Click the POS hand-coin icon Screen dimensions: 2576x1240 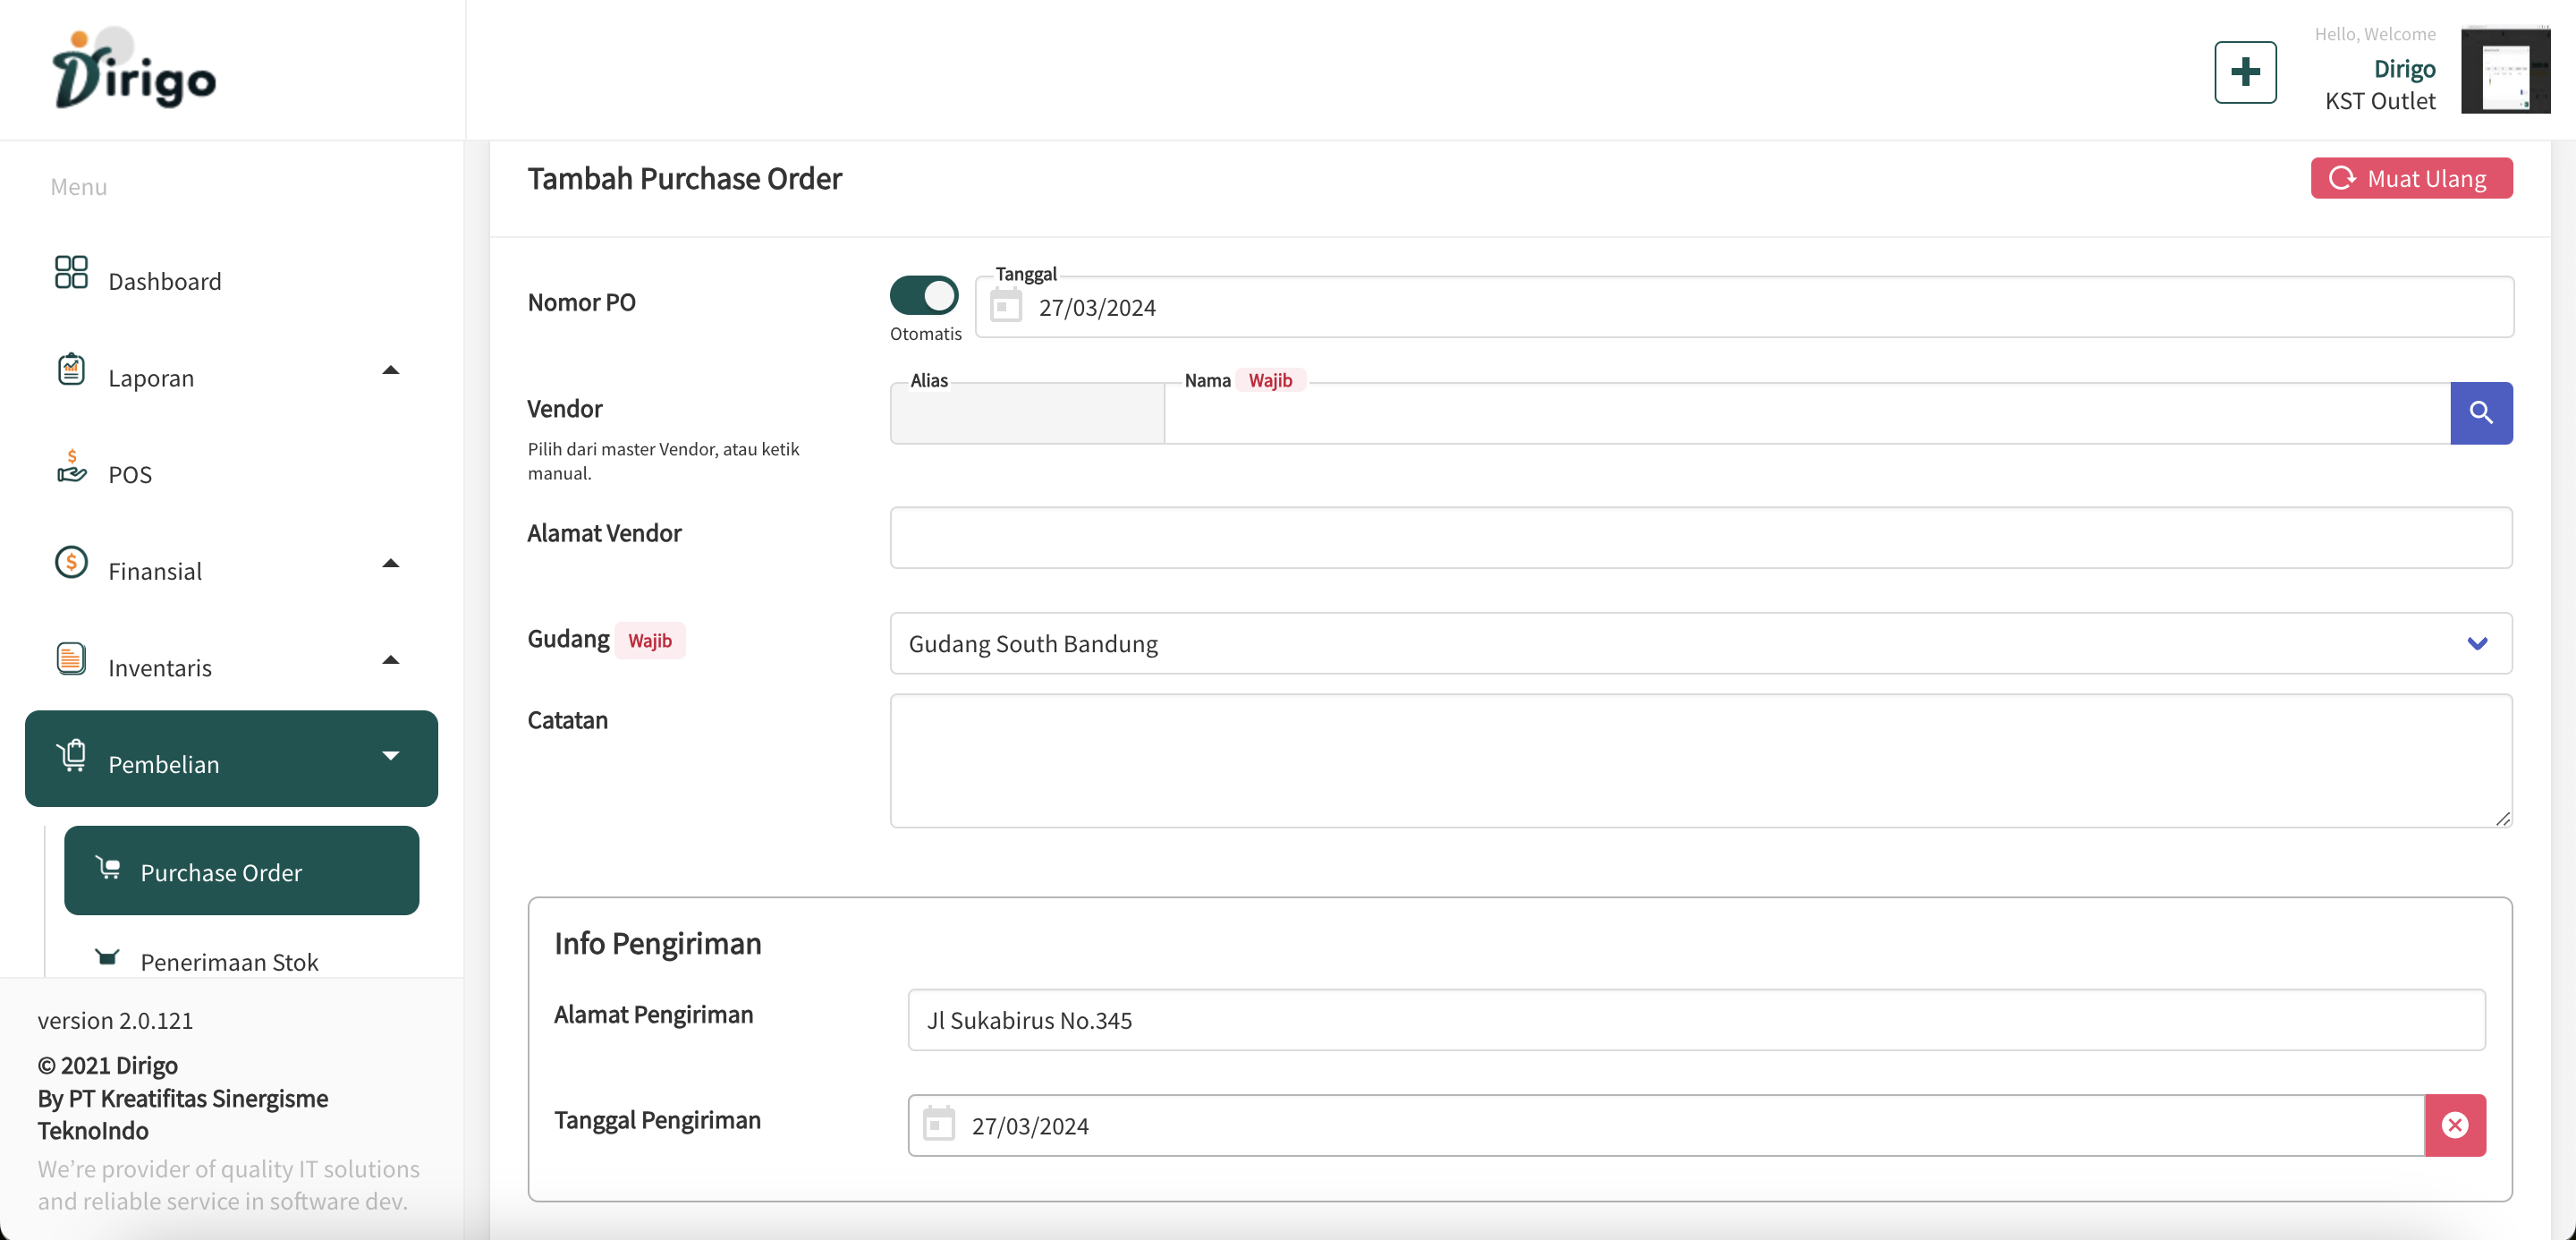(71, 467)
